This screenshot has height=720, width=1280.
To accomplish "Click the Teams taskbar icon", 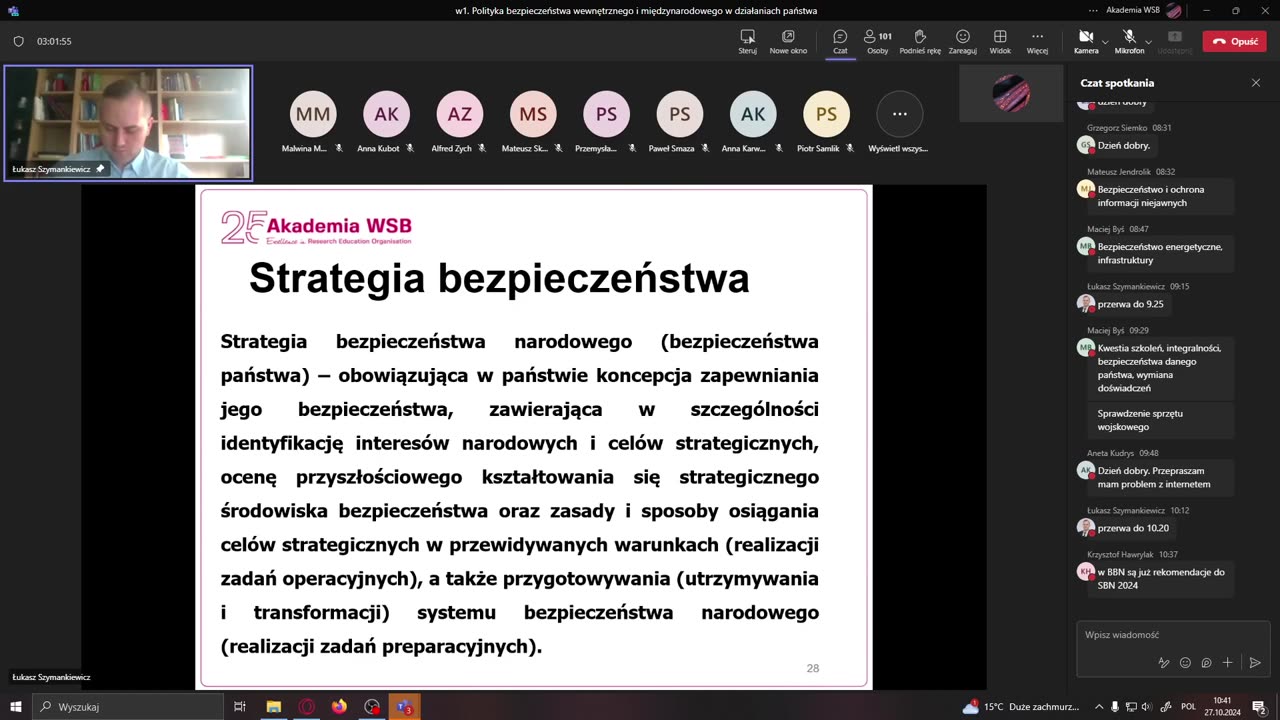I will click(404, 707).
